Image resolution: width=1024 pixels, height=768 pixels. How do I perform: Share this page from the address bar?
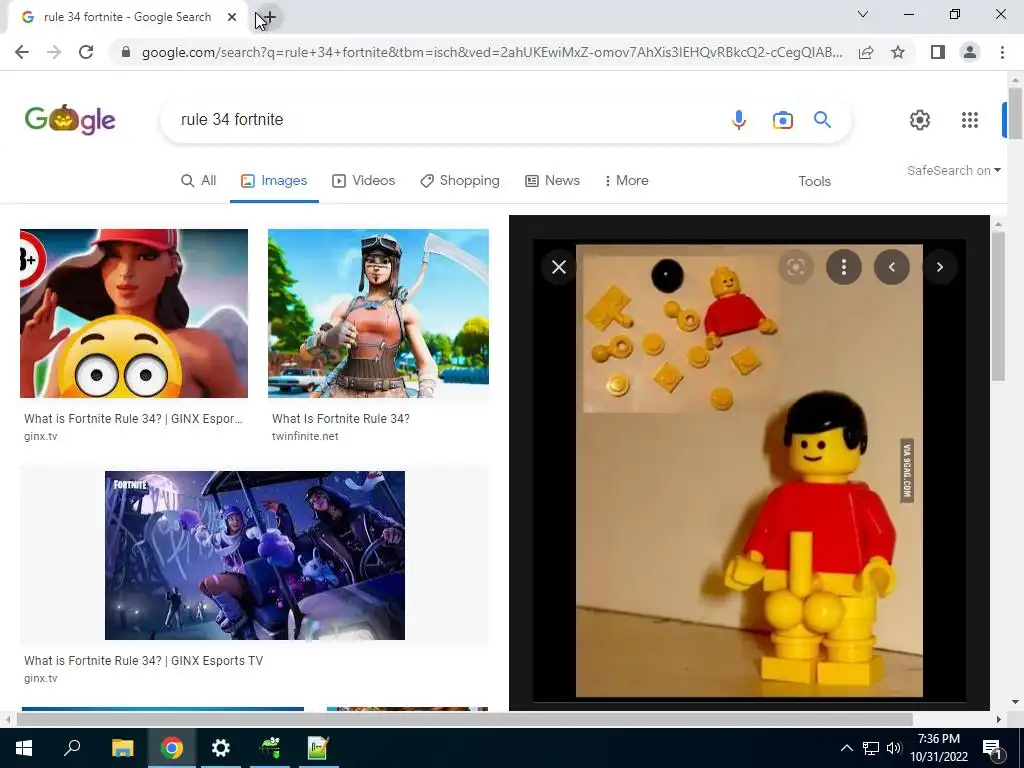[866, 52]
